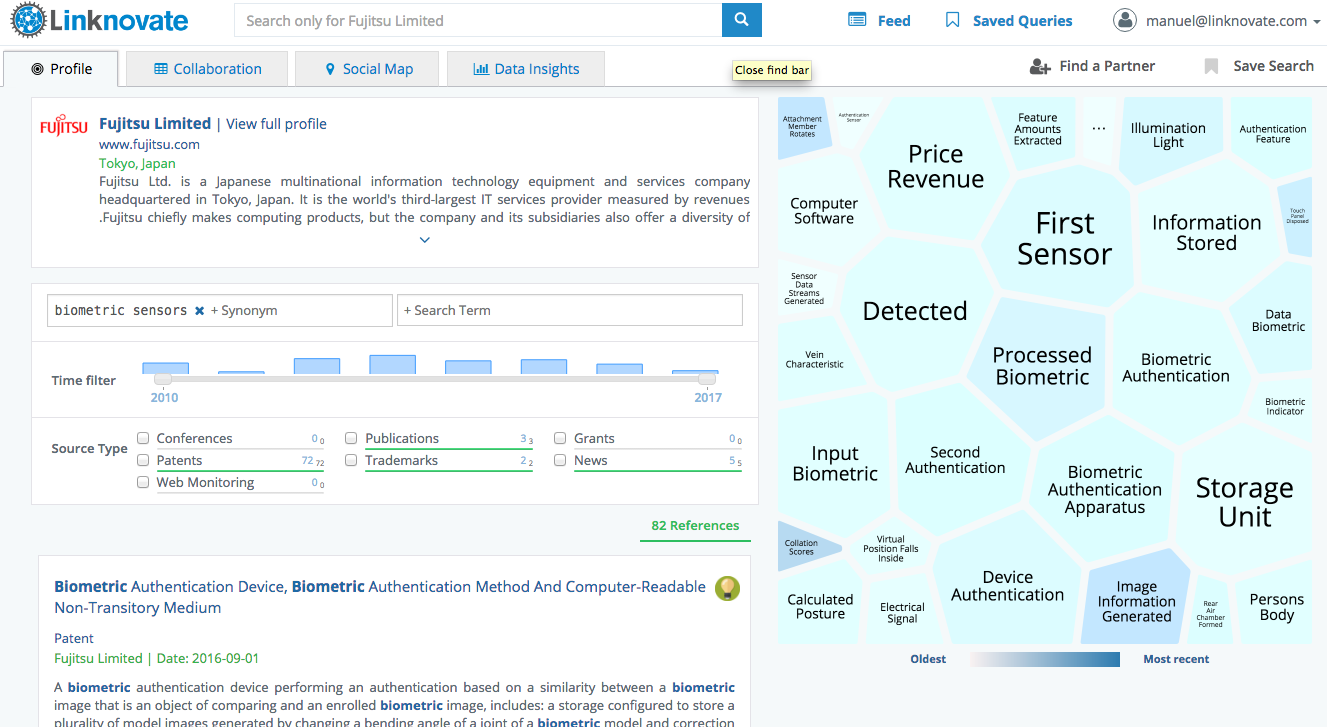This screenshot has width=1327, height=727.
Task: Open the Feed icon link
Action: click(857, 20)
